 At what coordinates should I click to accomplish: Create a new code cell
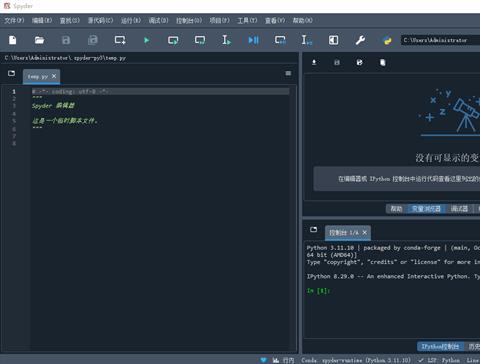[120, 40]
